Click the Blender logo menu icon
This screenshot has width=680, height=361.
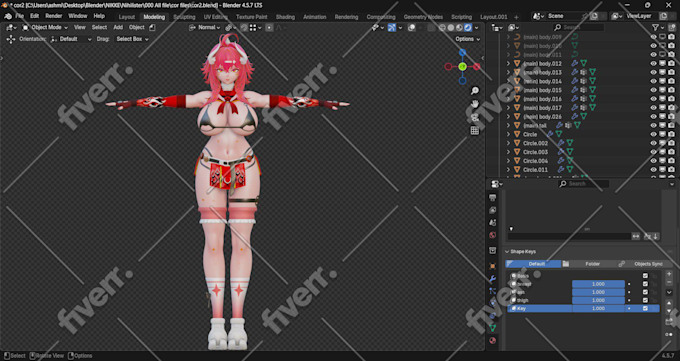coord(8,16)
